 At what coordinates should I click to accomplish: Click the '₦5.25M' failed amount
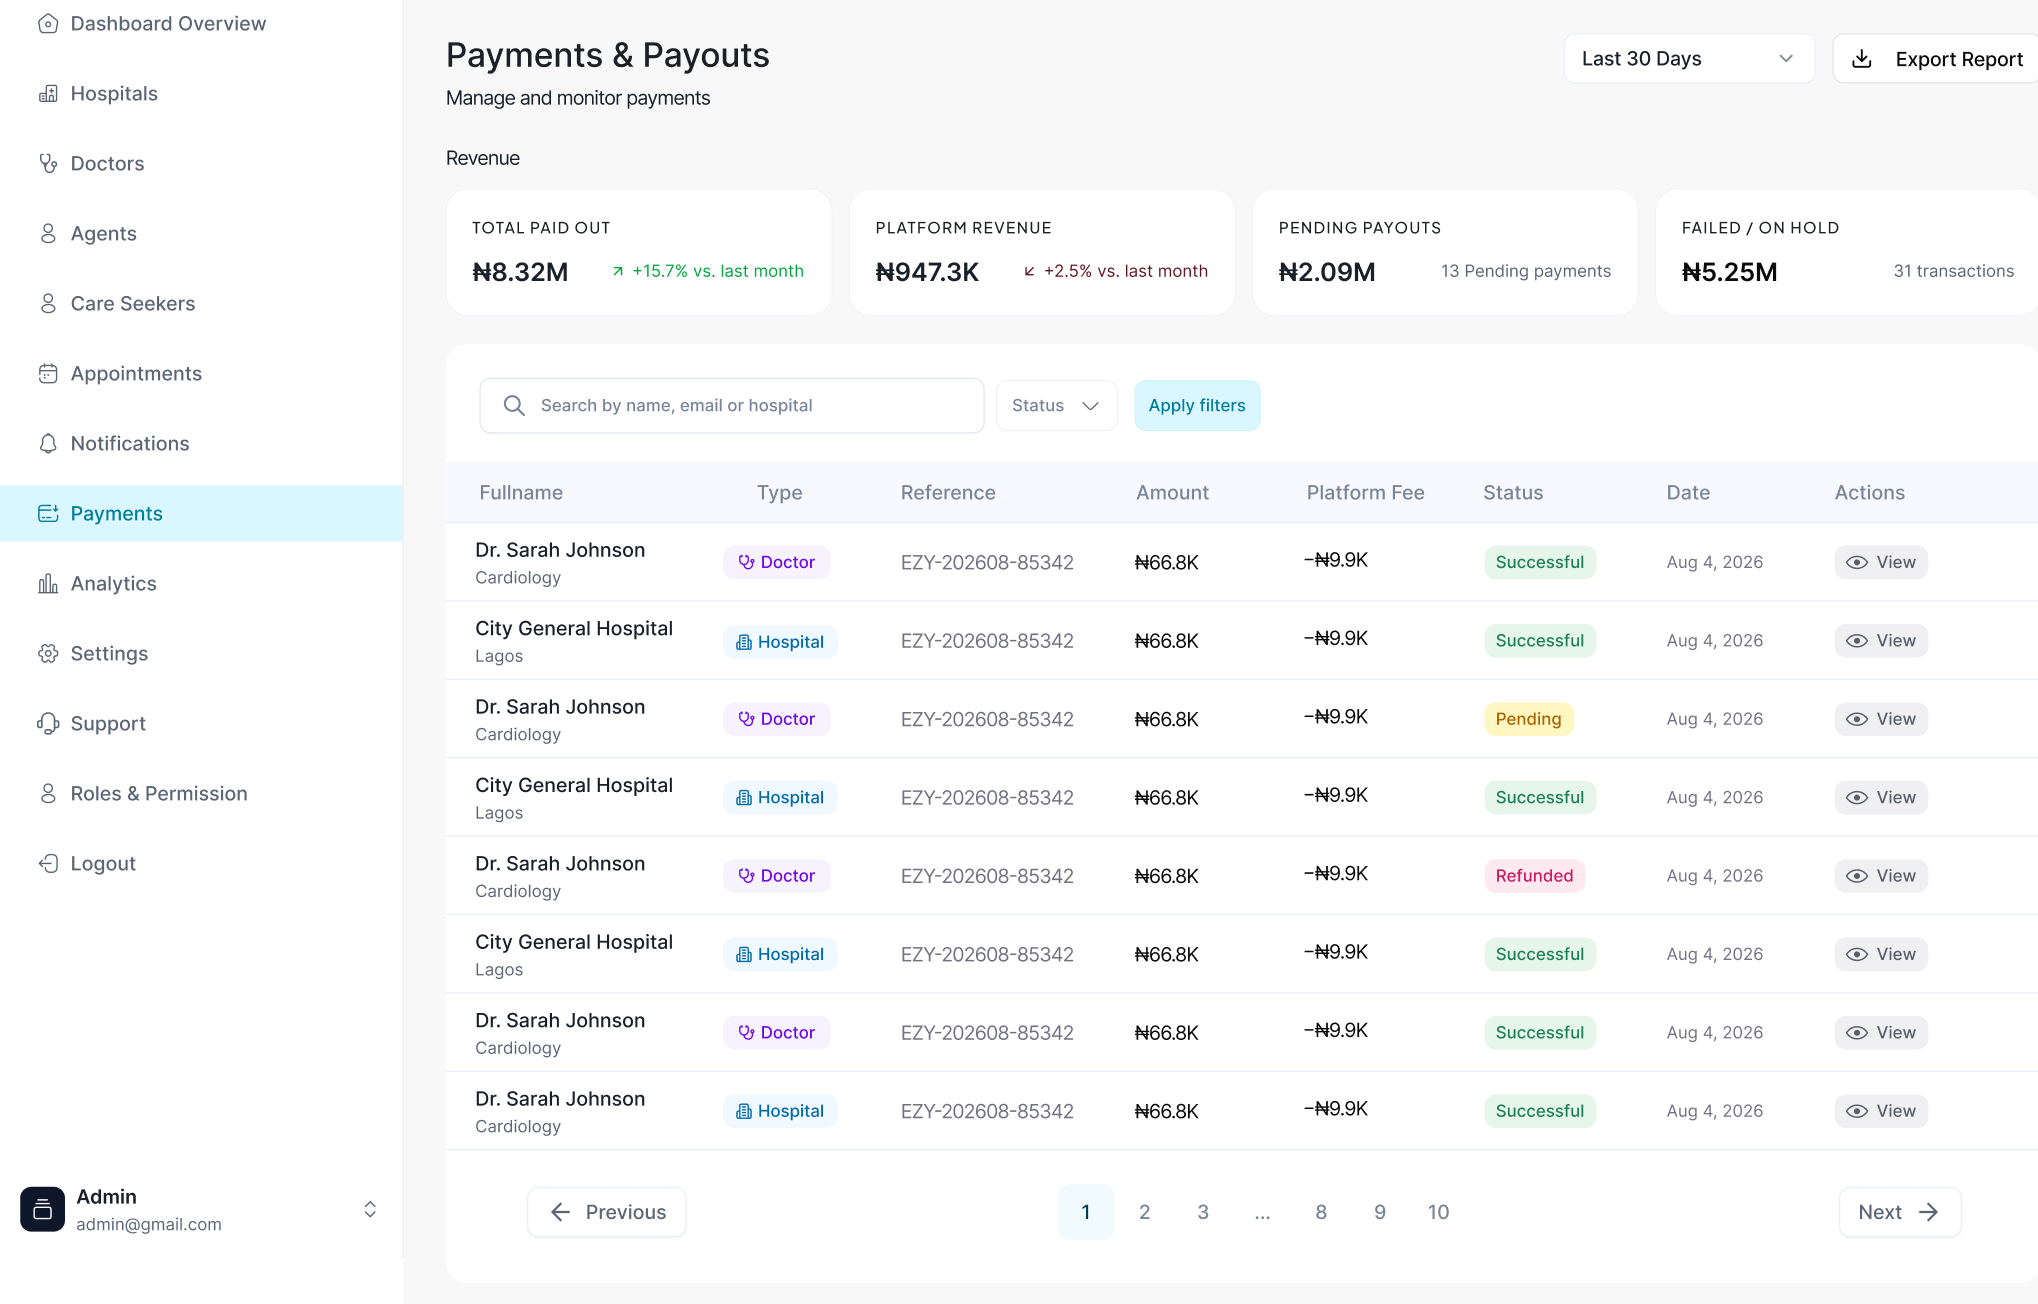coord(1729,272)
